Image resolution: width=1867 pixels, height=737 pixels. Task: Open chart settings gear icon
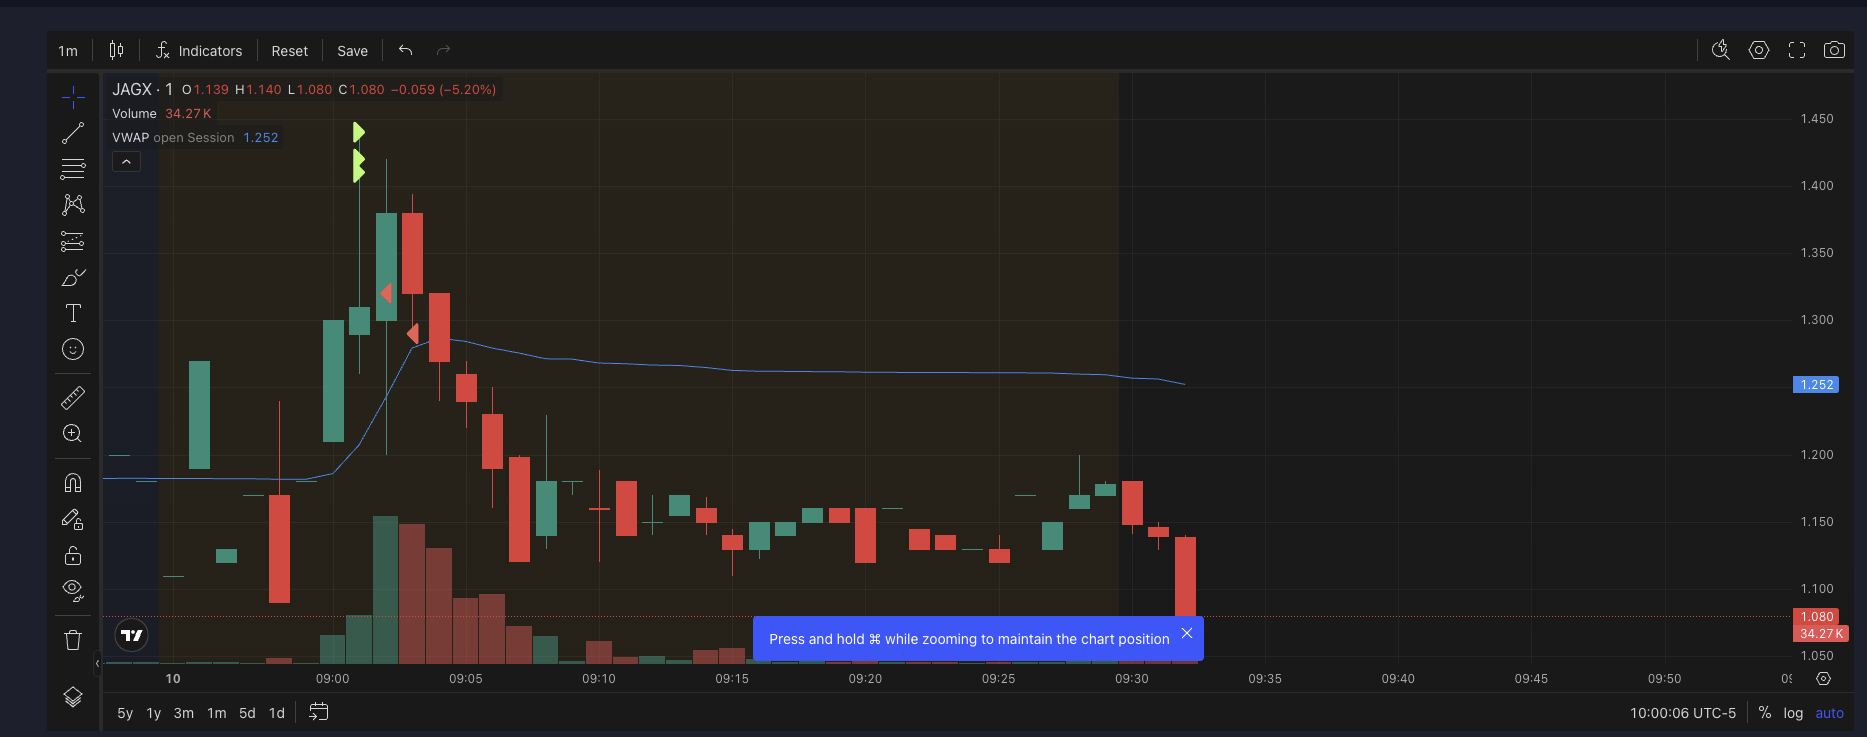[x=1759, y=50]
